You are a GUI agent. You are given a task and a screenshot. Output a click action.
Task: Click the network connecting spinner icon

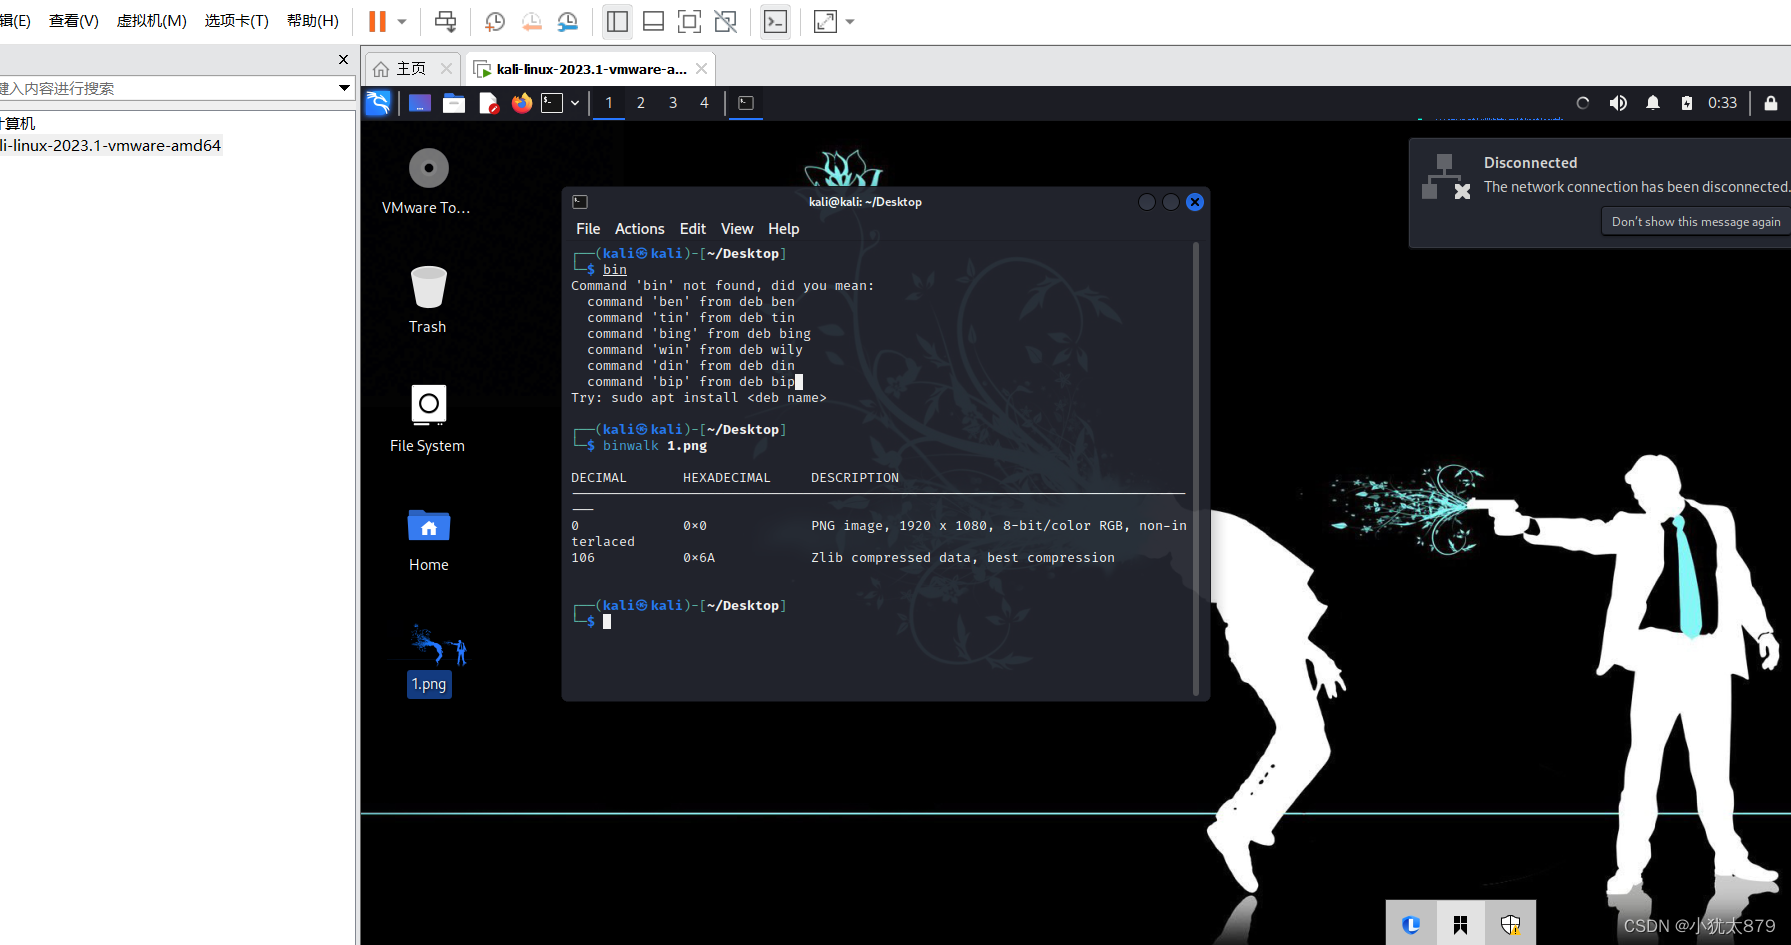(x=1583, y=103)
